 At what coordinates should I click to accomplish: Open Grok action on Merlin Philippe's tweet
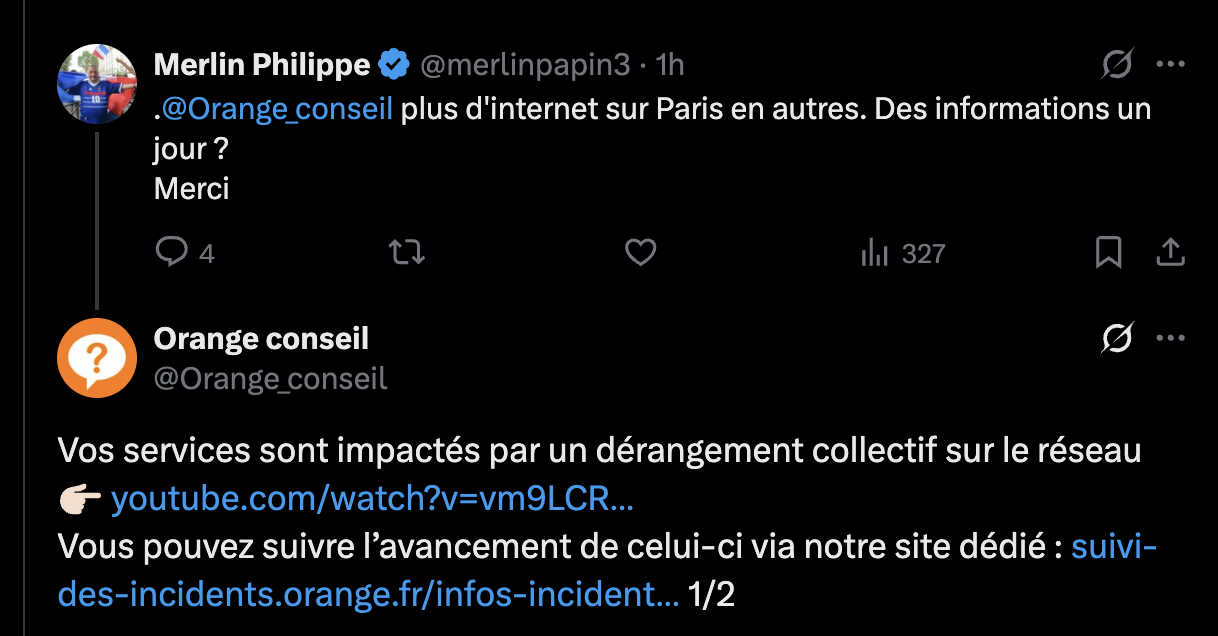tap(1117, 65)
